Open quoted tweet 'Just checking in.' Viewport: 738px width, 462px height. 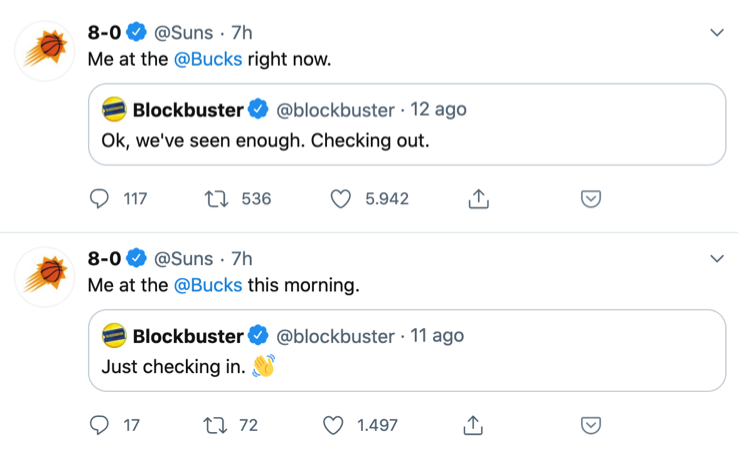coord(407,350)
